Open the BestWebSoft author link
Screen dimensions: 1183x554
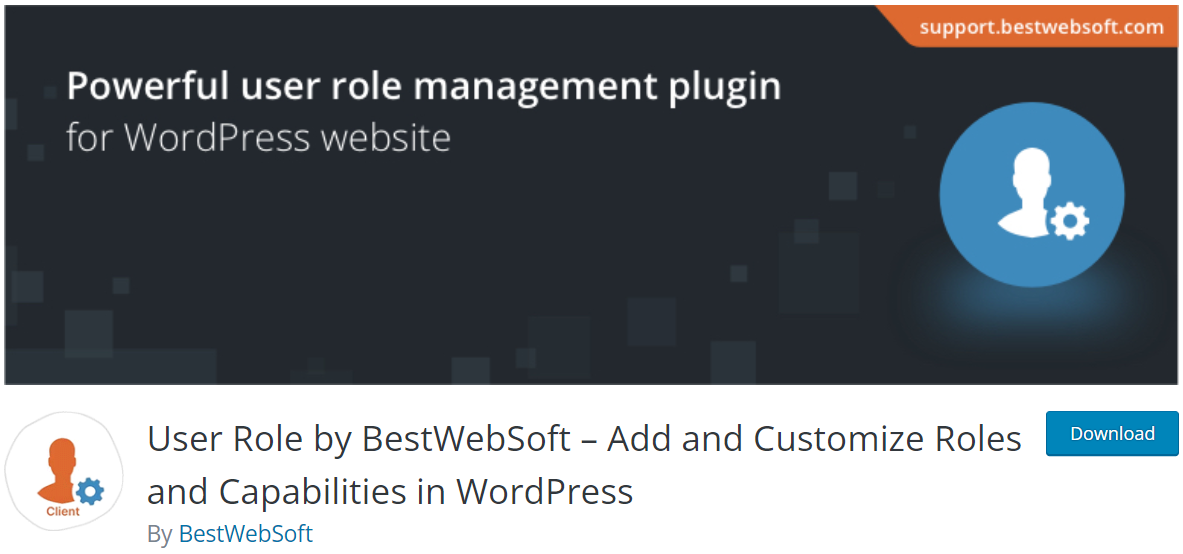tap(245, 534)
